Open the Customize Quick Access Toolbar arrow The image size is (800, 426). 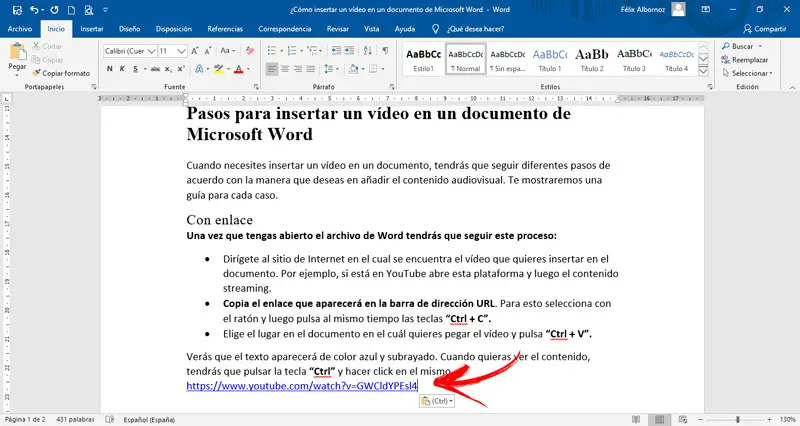click(106, 10)
